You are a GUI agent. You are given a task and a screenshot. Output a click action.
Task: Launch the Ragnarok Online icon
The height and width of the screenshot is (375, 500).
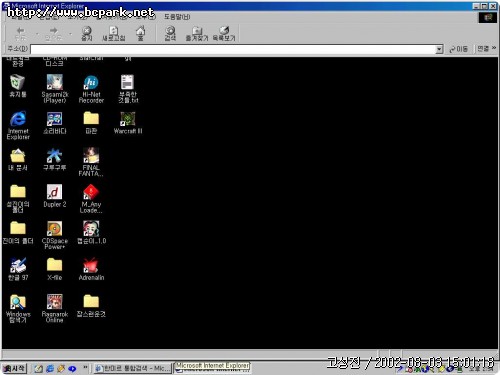[x=54, y=309]
